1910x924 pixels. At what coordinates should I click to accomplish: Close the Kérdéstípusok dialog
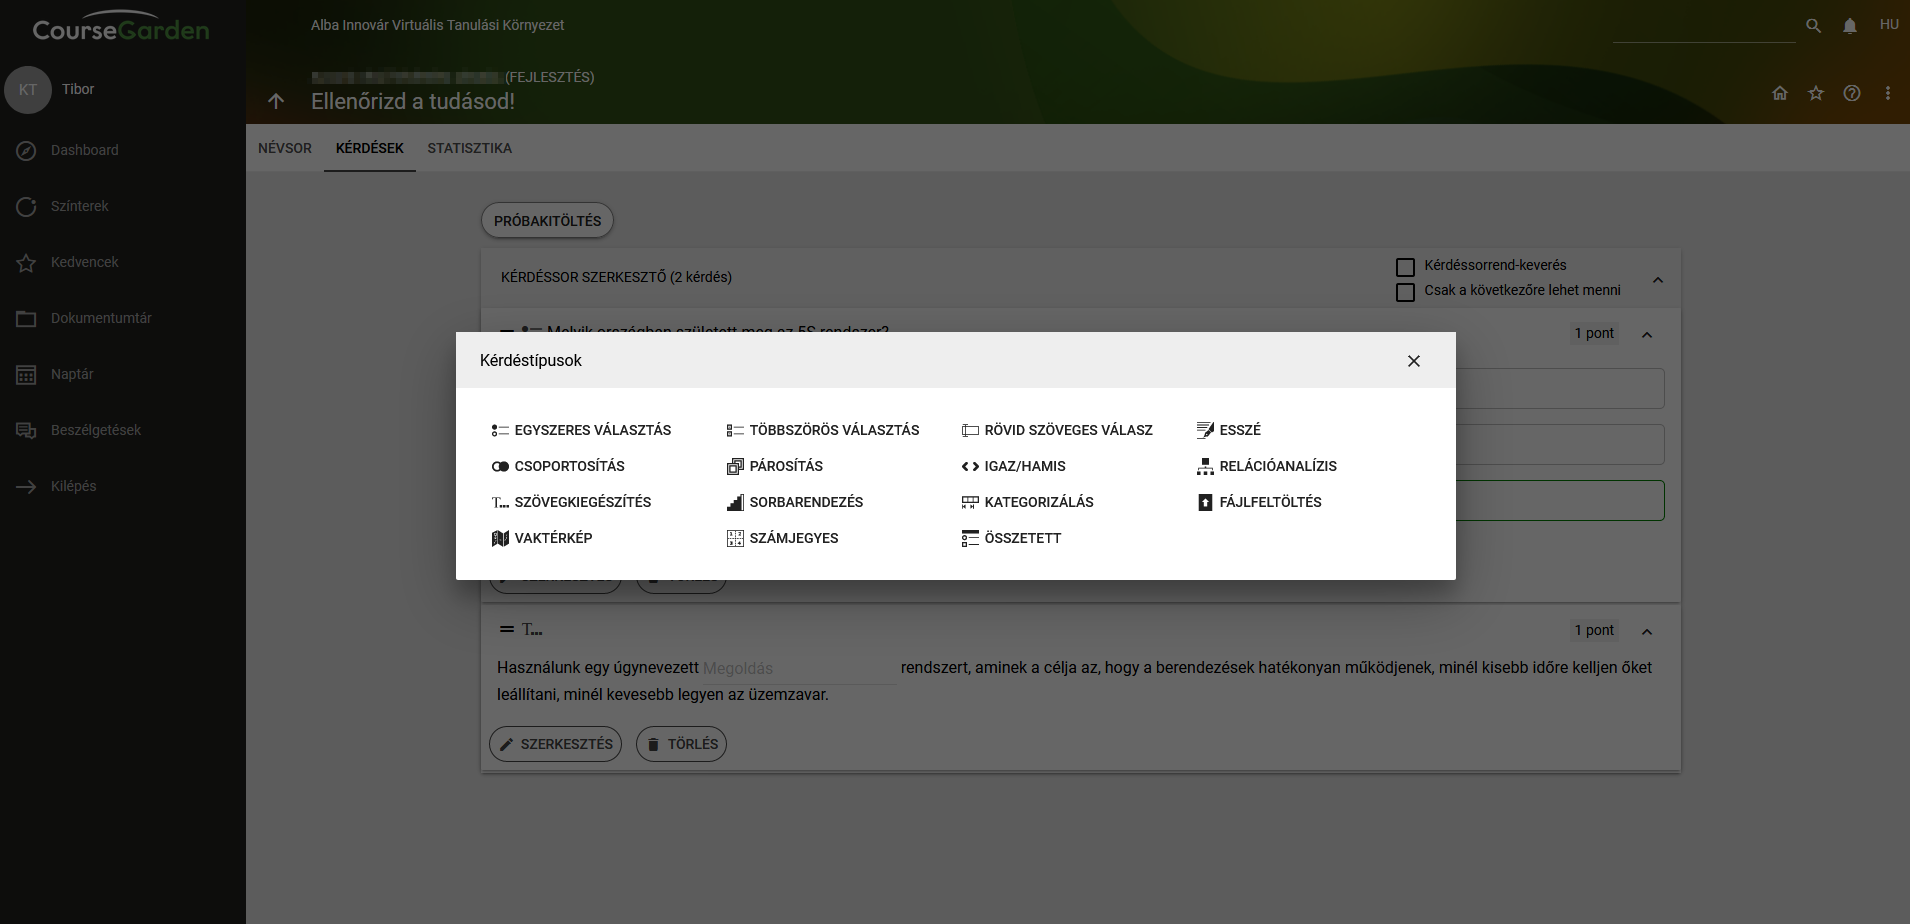(1414, 361)
